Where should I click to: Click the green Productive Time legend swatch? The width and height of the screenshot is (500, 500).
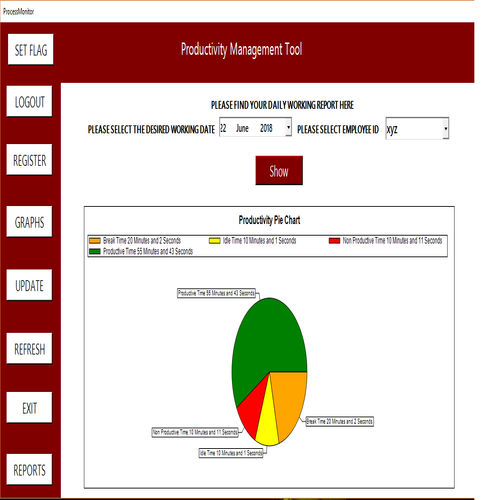(95, 251)
